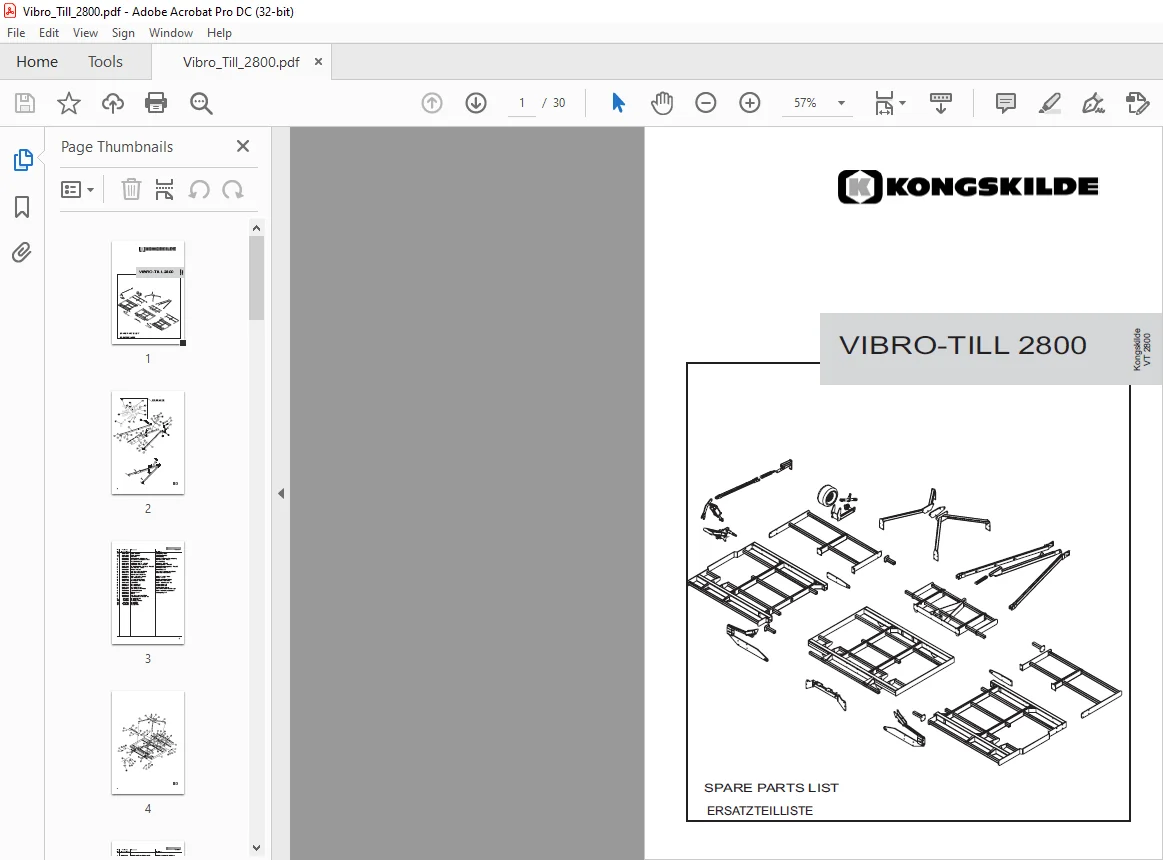1163x860 pixels.
Task: Open the zoom level dropdown arrow
Action: [x=841, y=103]
